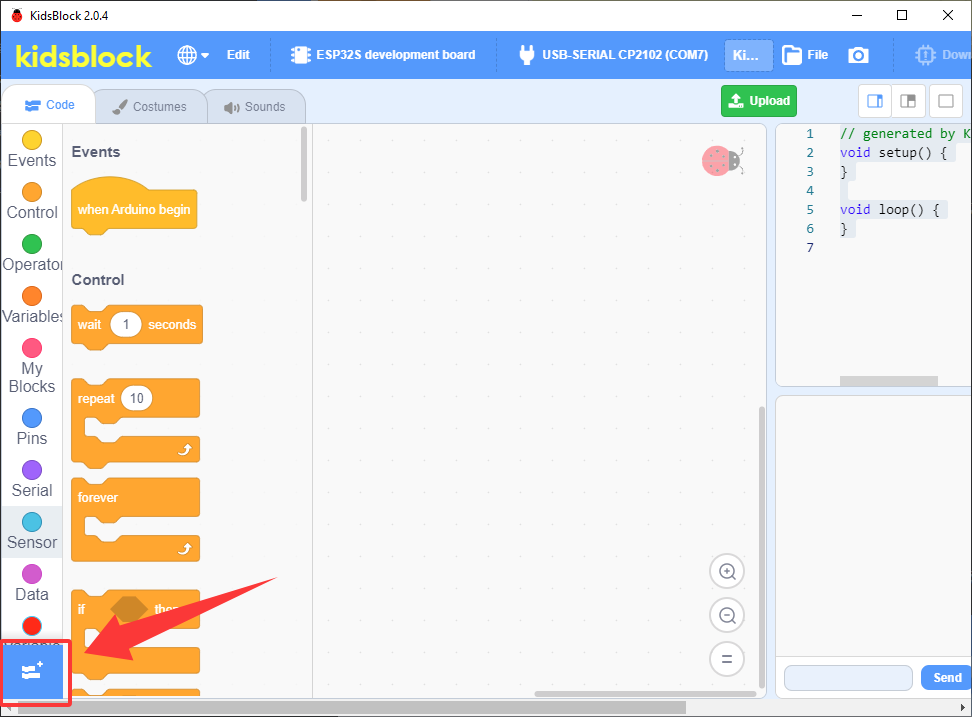
Task: Select the Pins block category
Action: click(x=32, y=428)
